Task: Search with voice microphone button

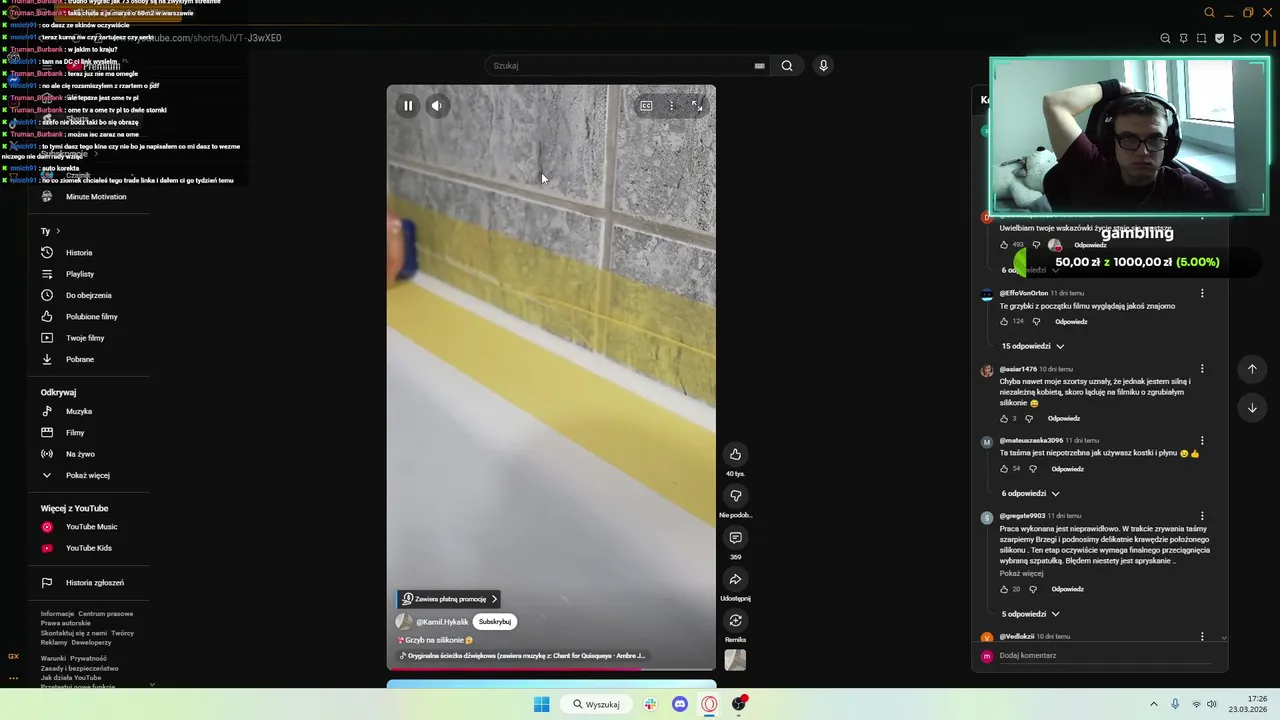Action: [823, 66]
